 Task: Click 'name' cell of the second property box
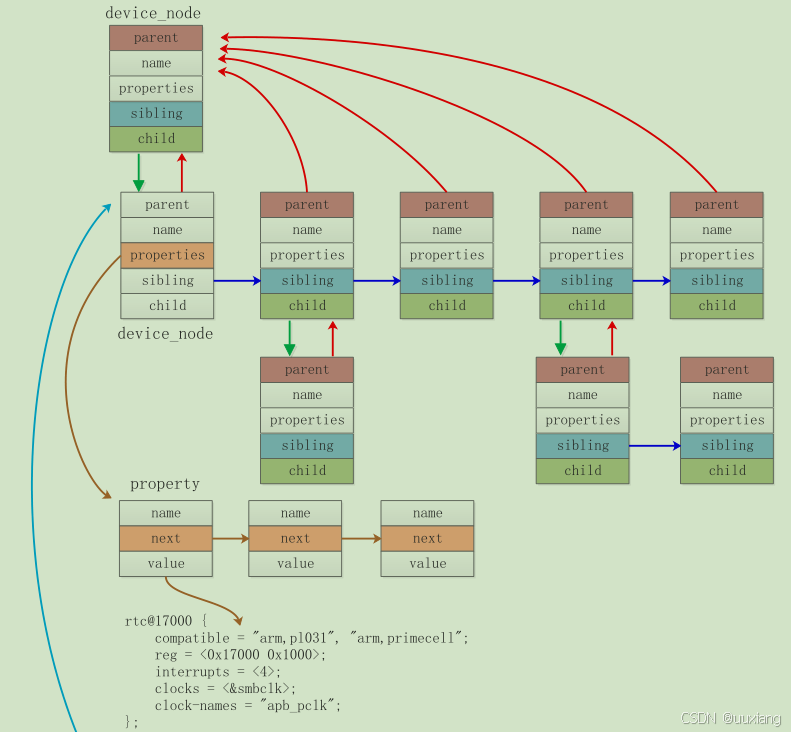pos(295,513)
